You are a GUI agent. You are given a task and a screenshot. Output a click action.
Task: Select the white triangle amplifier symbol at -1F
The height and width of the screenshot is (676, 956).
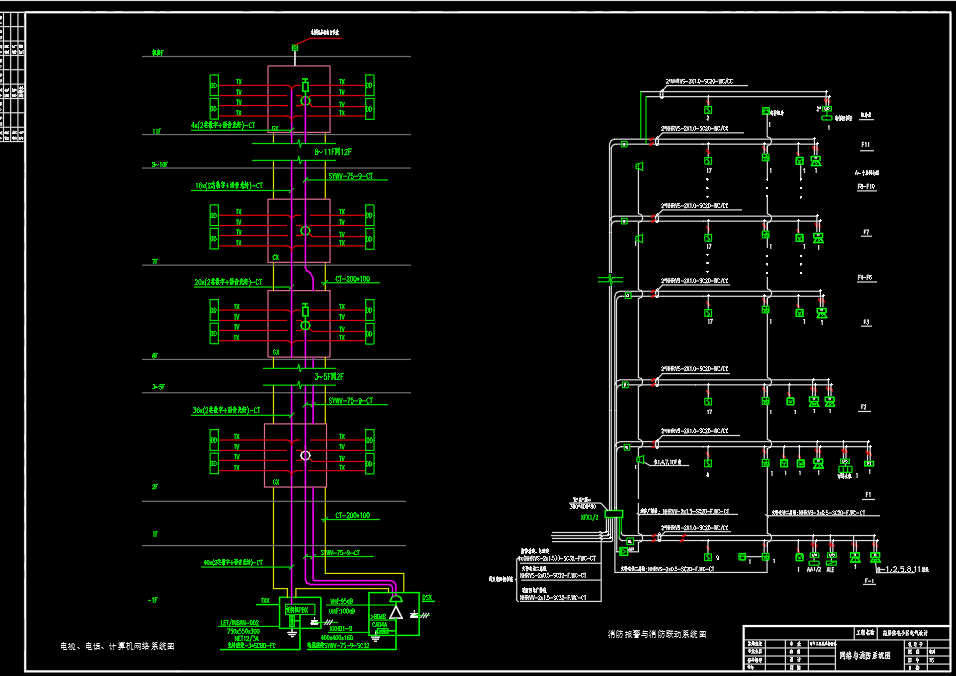click(x=396, y=611)
